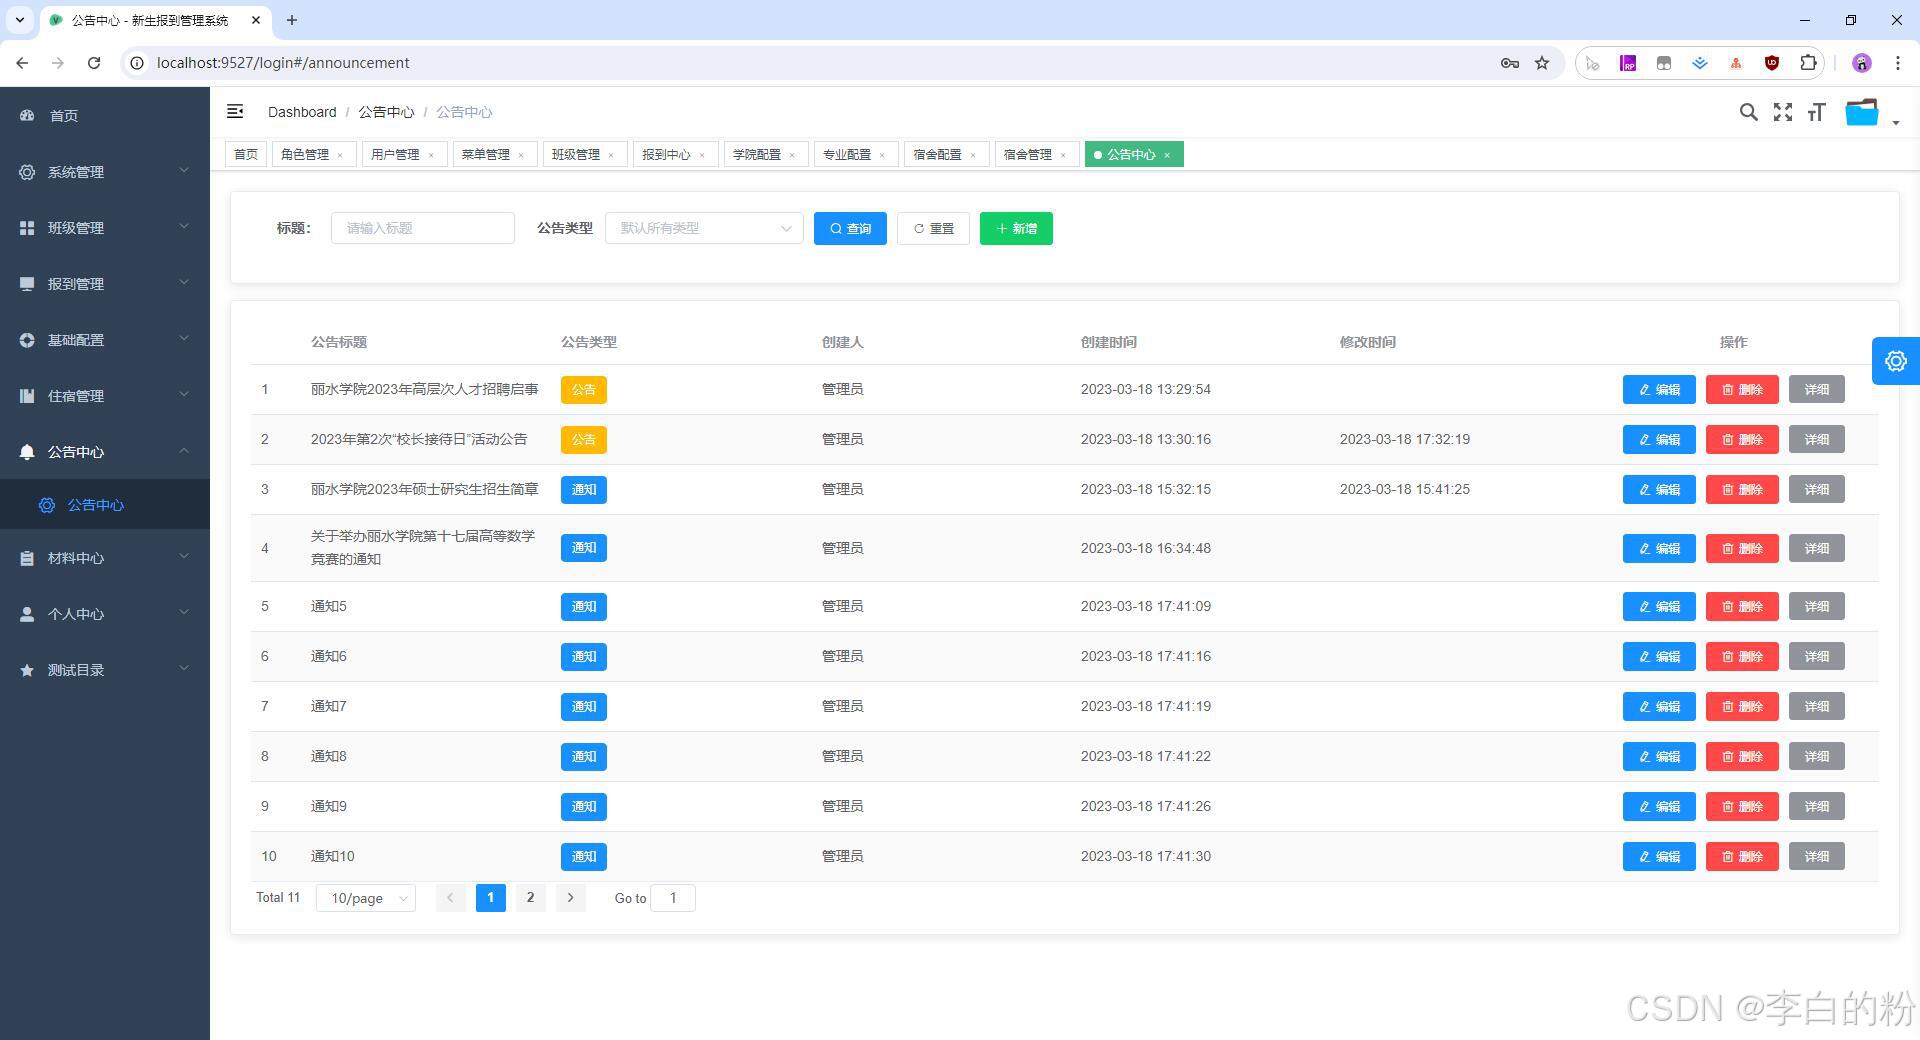Click the 住宿管理 building icon
This screenshot has width=1920, height=1040.
27,396
